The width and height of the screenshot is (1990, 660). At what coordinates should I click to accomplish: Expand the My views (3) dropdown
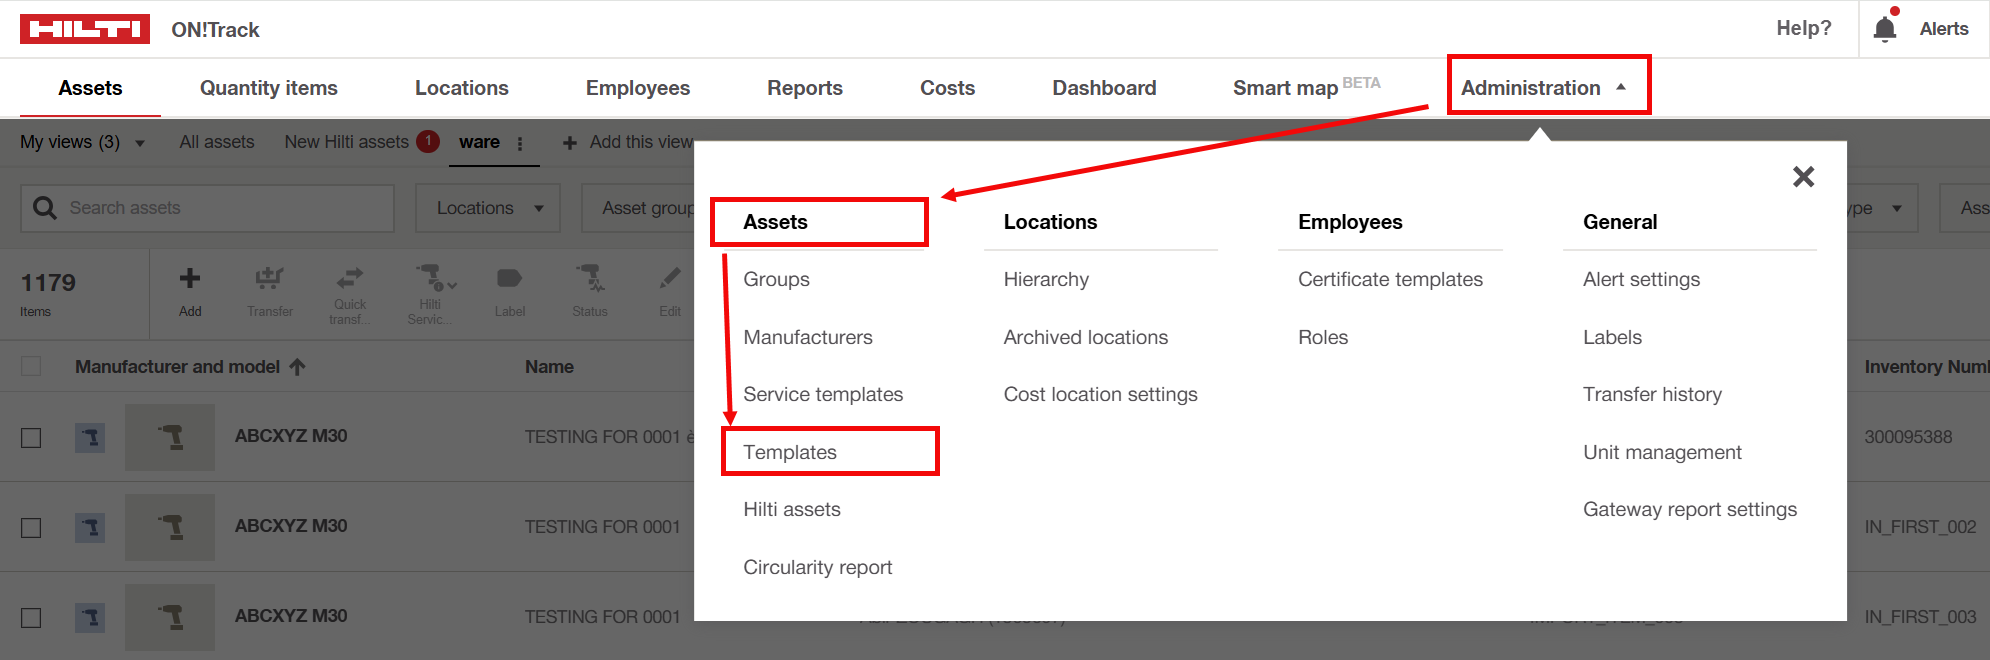pos(82,143)
